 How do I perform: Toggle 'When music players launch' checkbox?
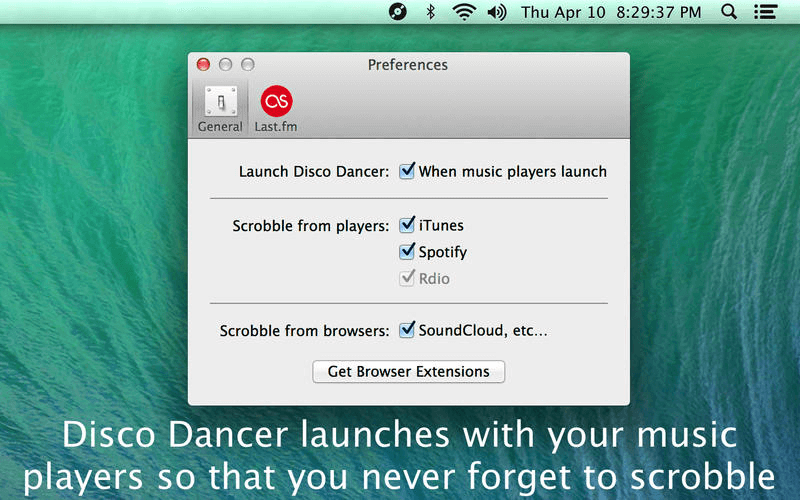click(407, 171)
